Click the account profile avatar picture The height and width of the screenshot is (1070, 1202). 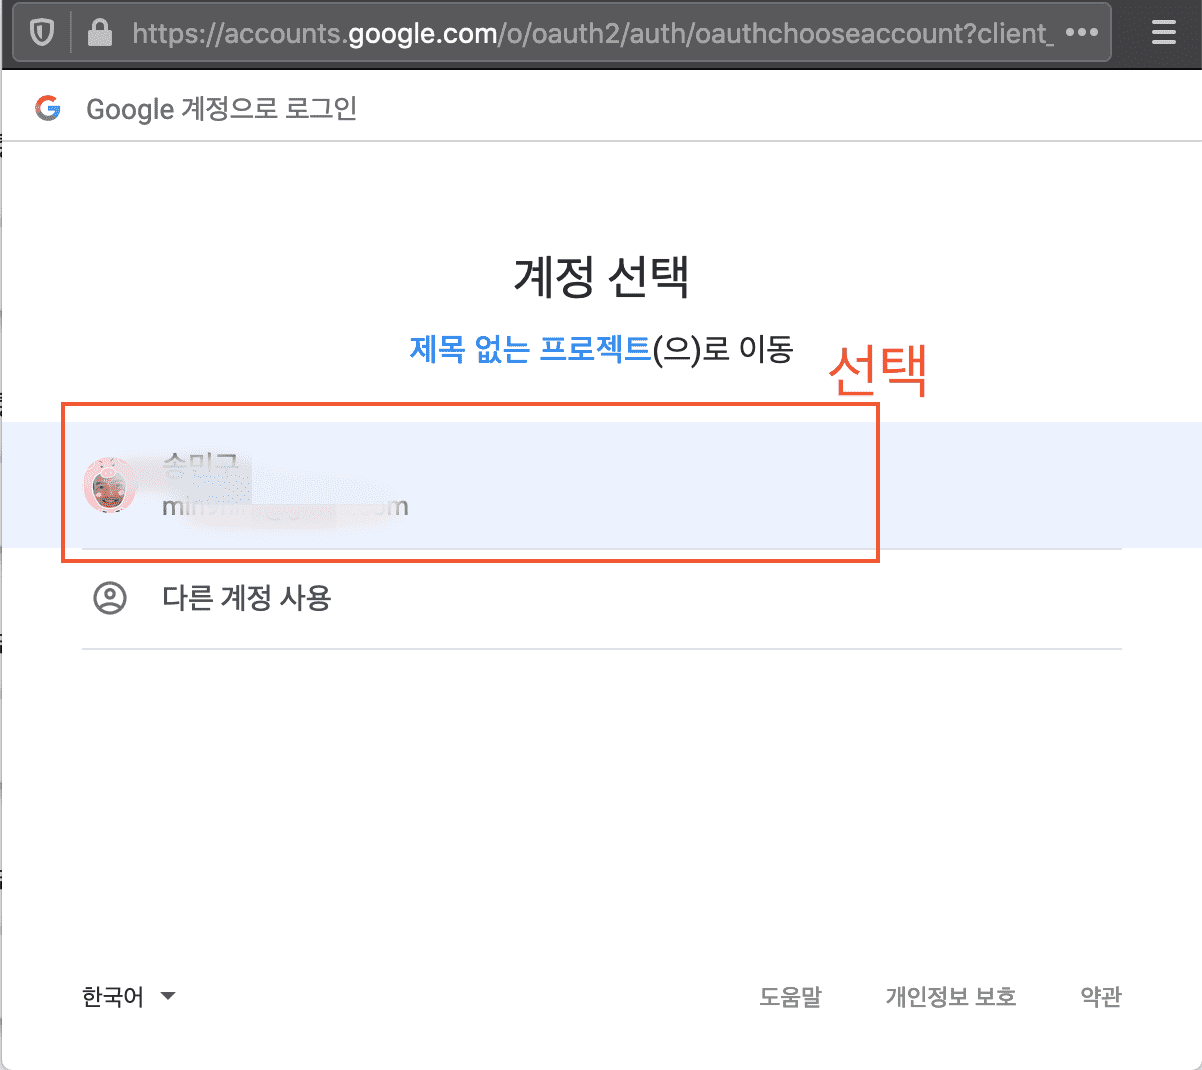click(108, 486)
